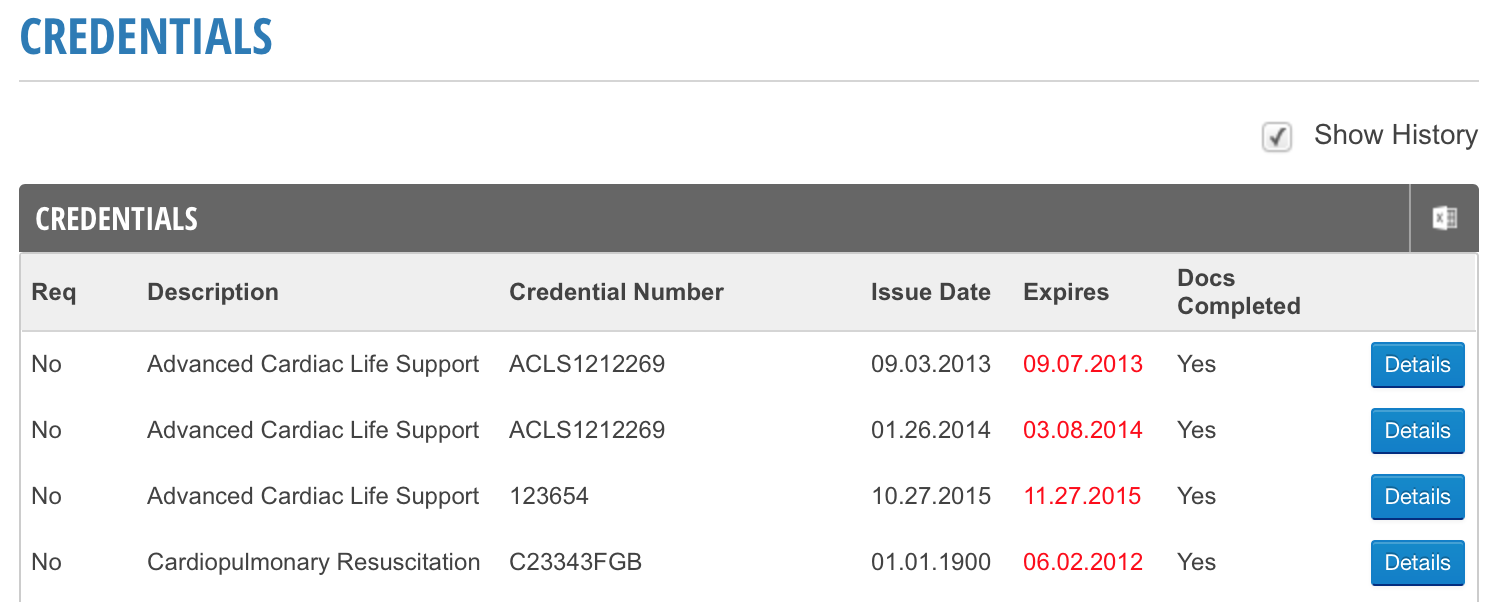Sort by the Expires column header
1494x602 pixels.
click(1066, 292)
